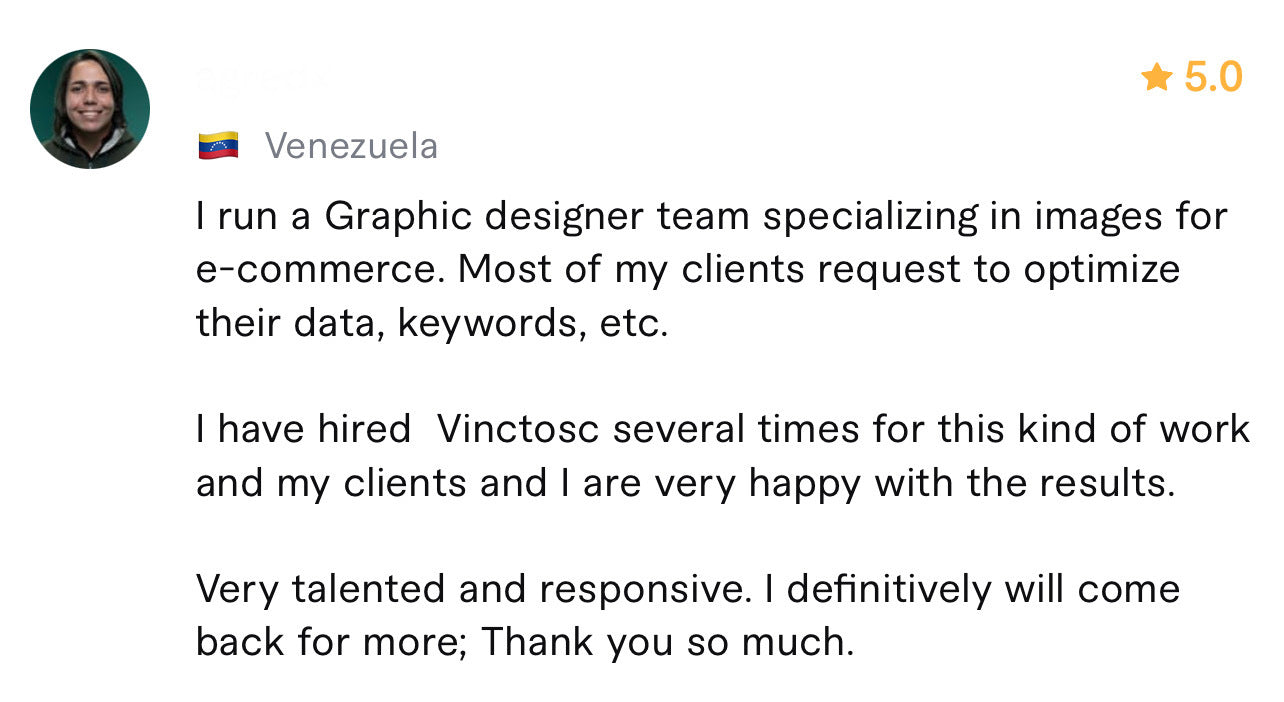The height and width of the screenshot is (702, 1284).
Task: Click the 'their data, keywords, etc.' line
Action: (x=432, y=324)
